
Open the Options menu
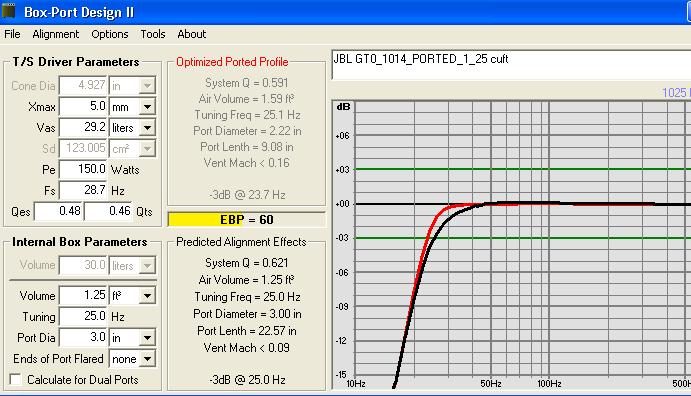tap(110, 34)
